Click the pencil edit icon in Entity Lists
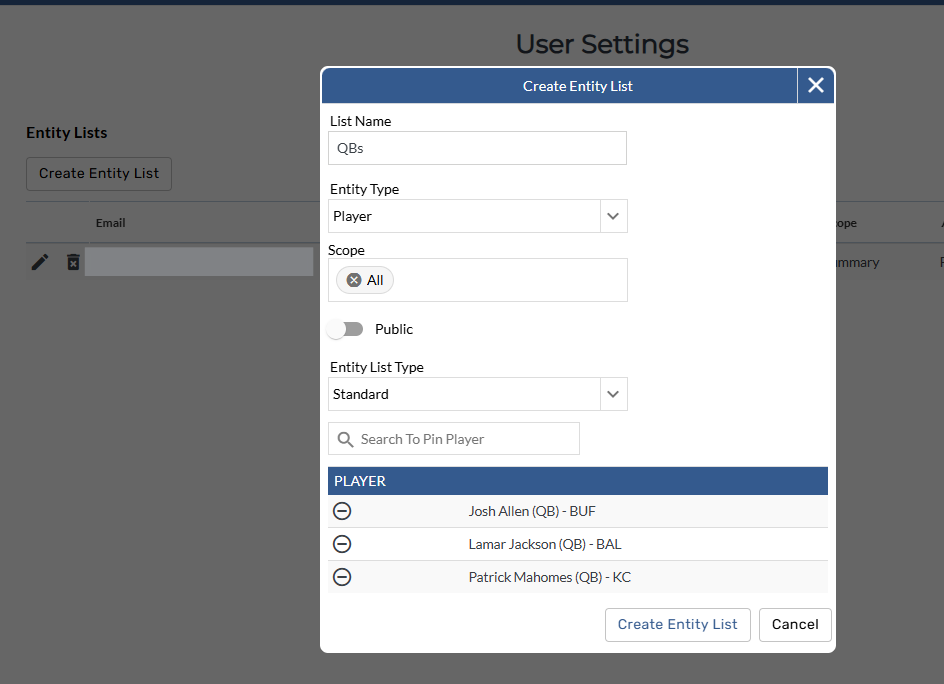 pos(40,262)
